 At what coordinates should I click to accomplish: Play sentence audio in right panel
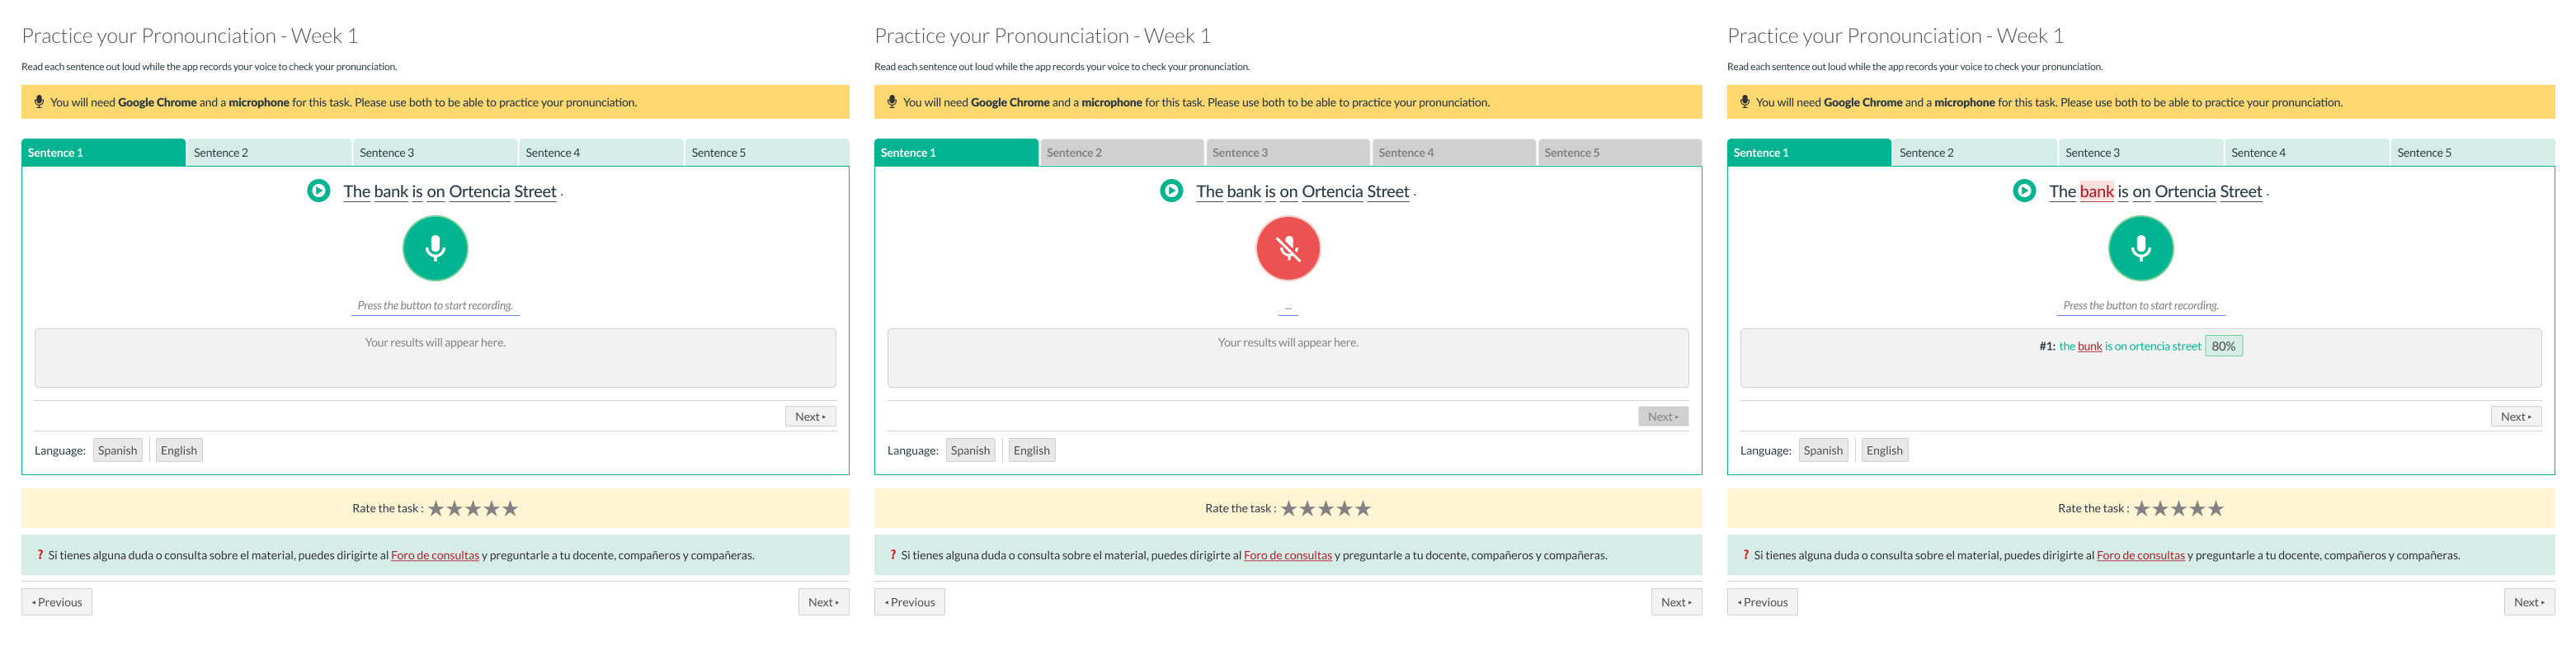point(2025,191)
